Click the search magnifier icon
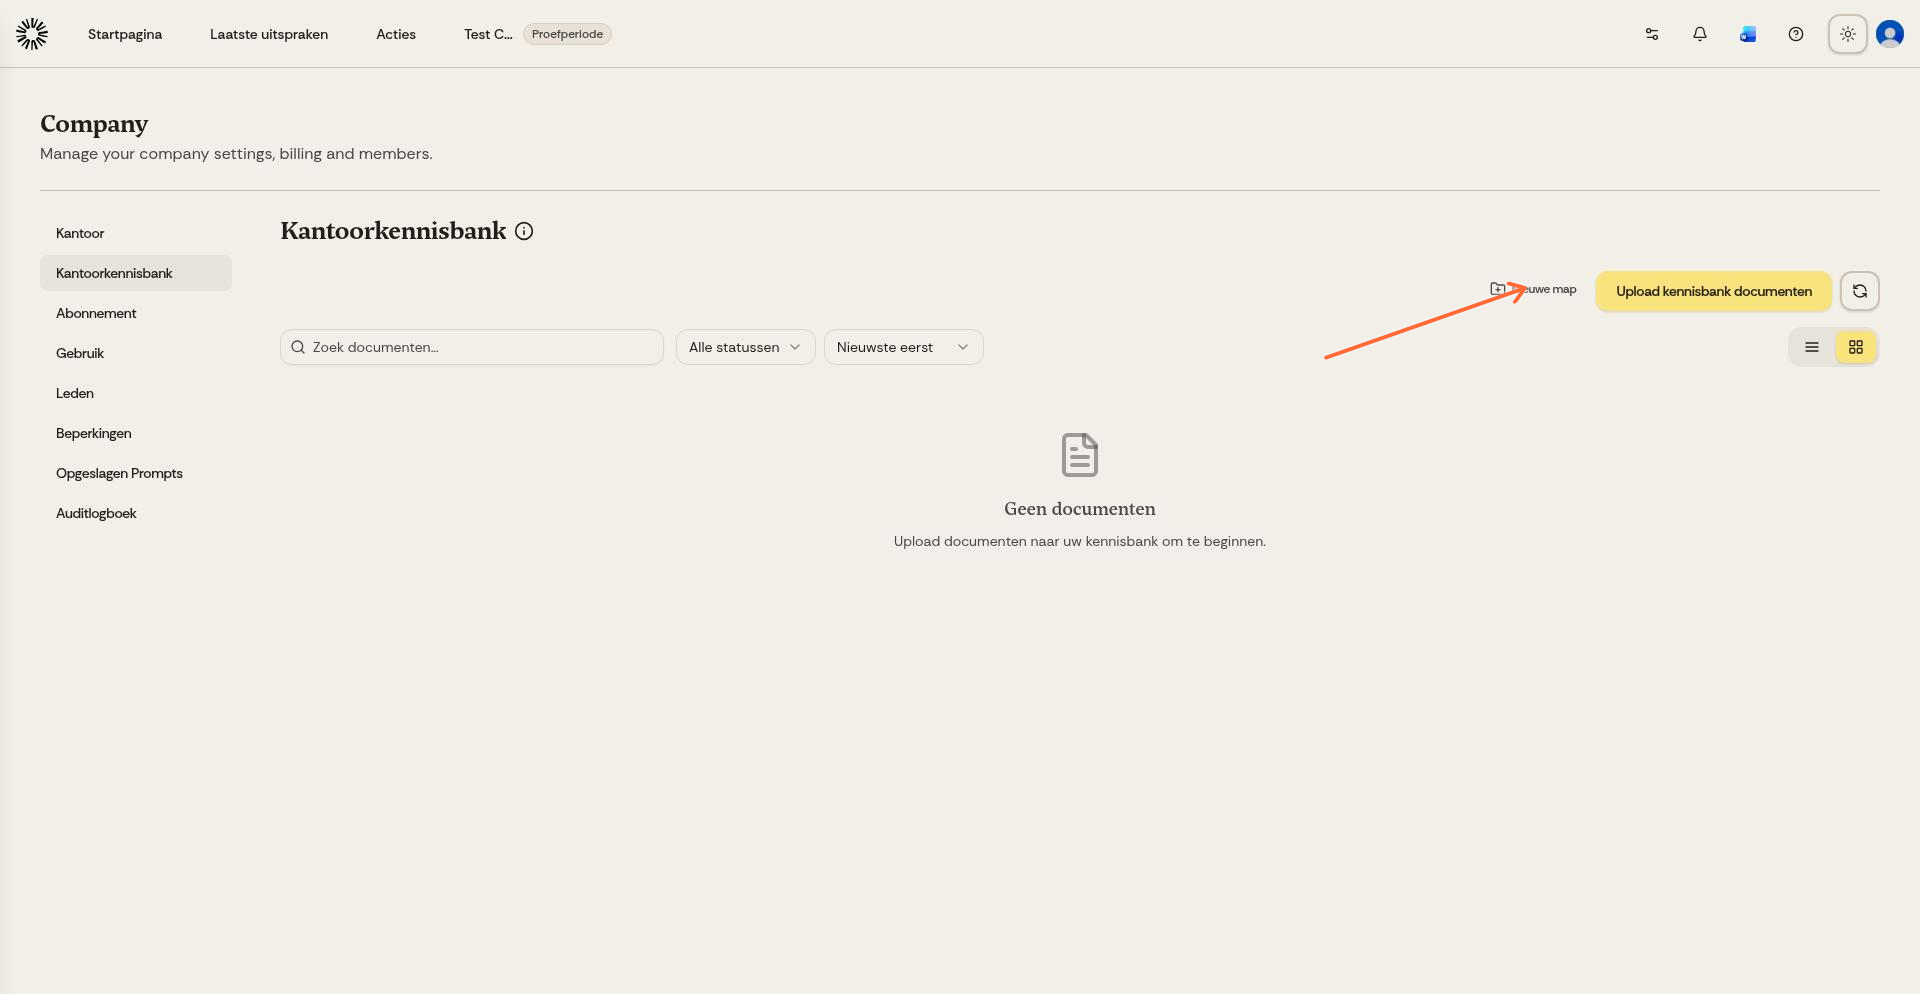The image size is (1920, 994). coord(298,347)
